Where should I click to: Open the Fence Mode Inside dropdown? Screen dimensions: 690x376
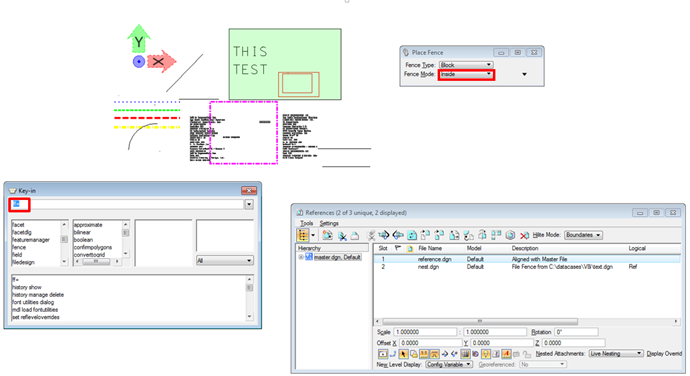pyautogui.click(x=466, y=74)
